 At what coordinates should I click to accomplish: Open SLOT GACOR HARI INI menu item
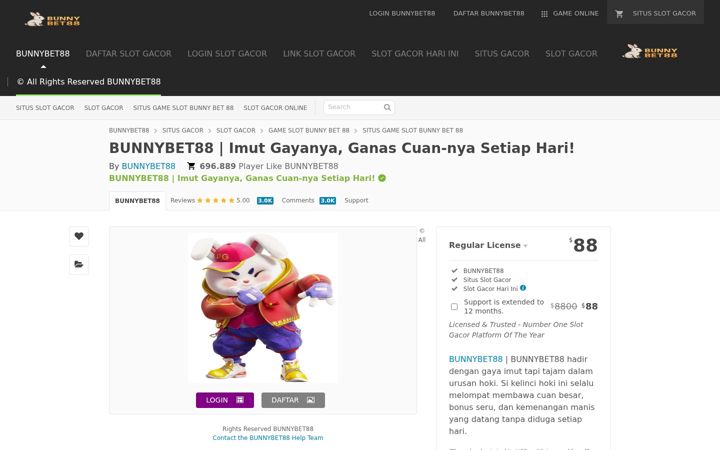point(415,54)
